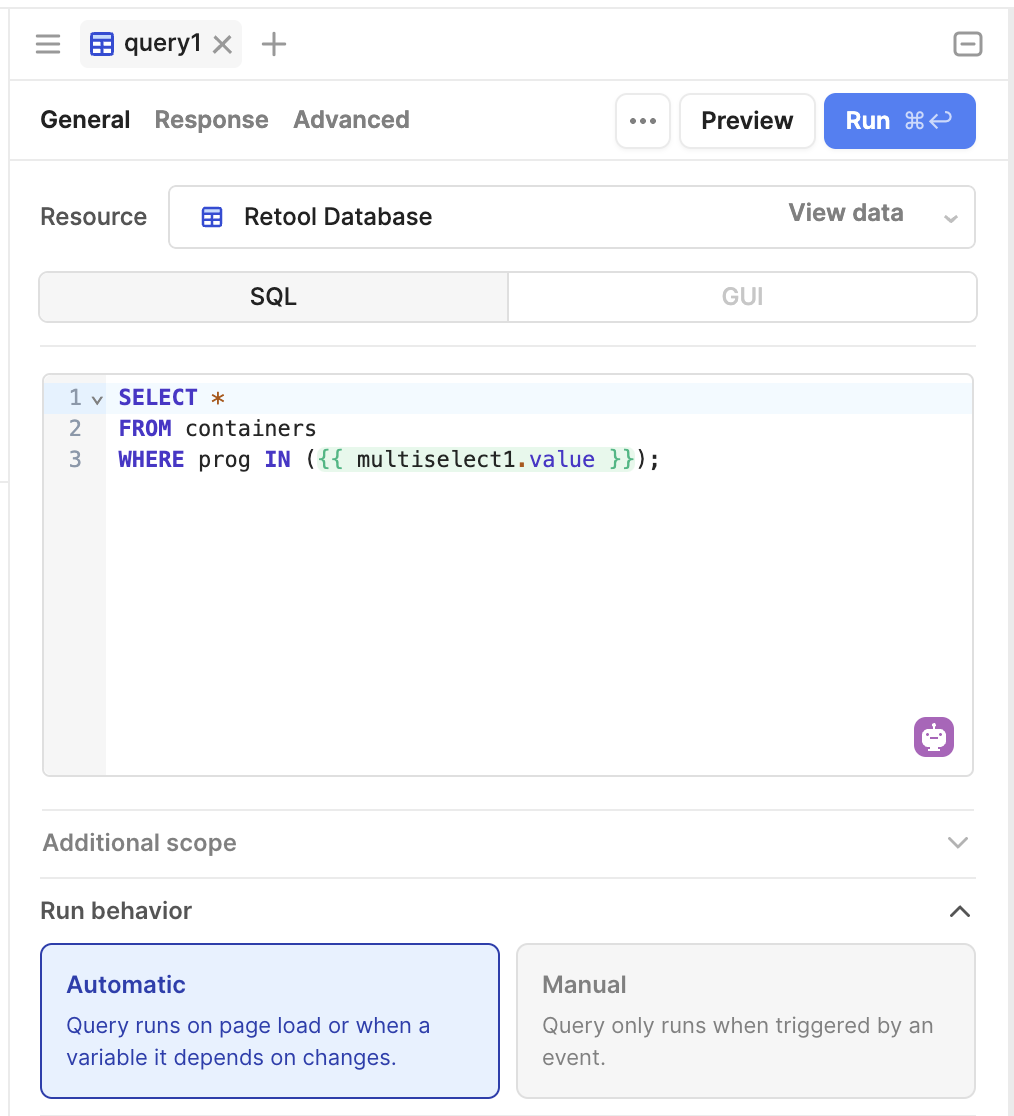Click the Retool Database resource icon

coord(212,216)
